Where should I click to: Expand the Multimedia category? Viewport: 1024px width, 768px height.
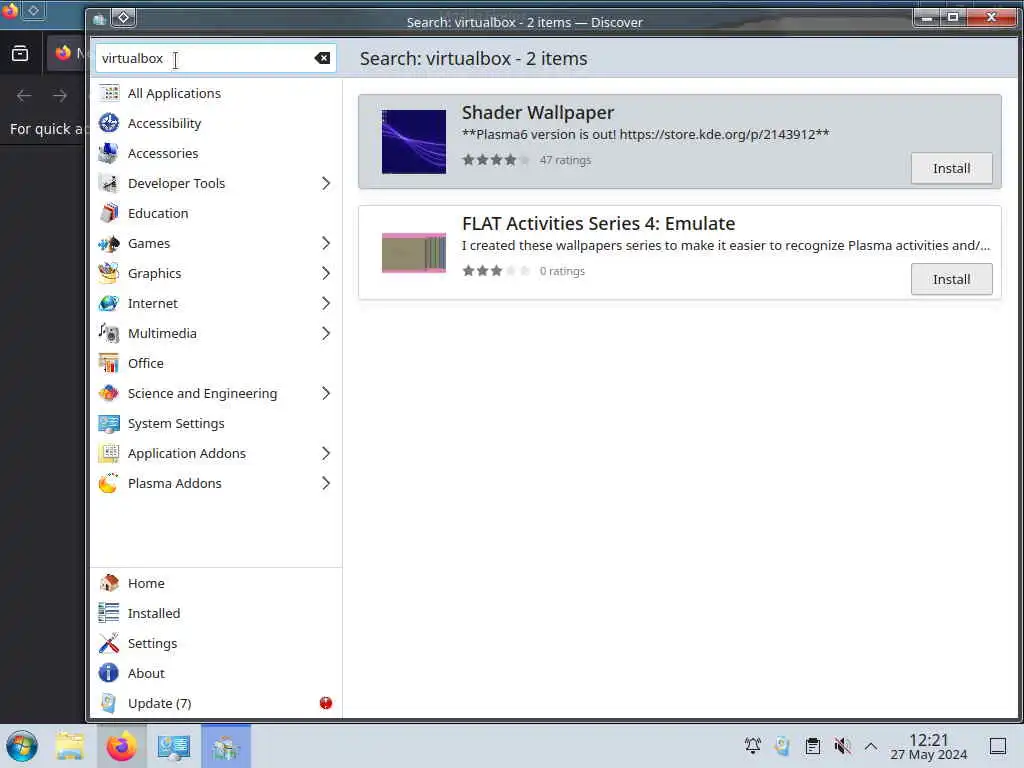[x=326, y=334]
